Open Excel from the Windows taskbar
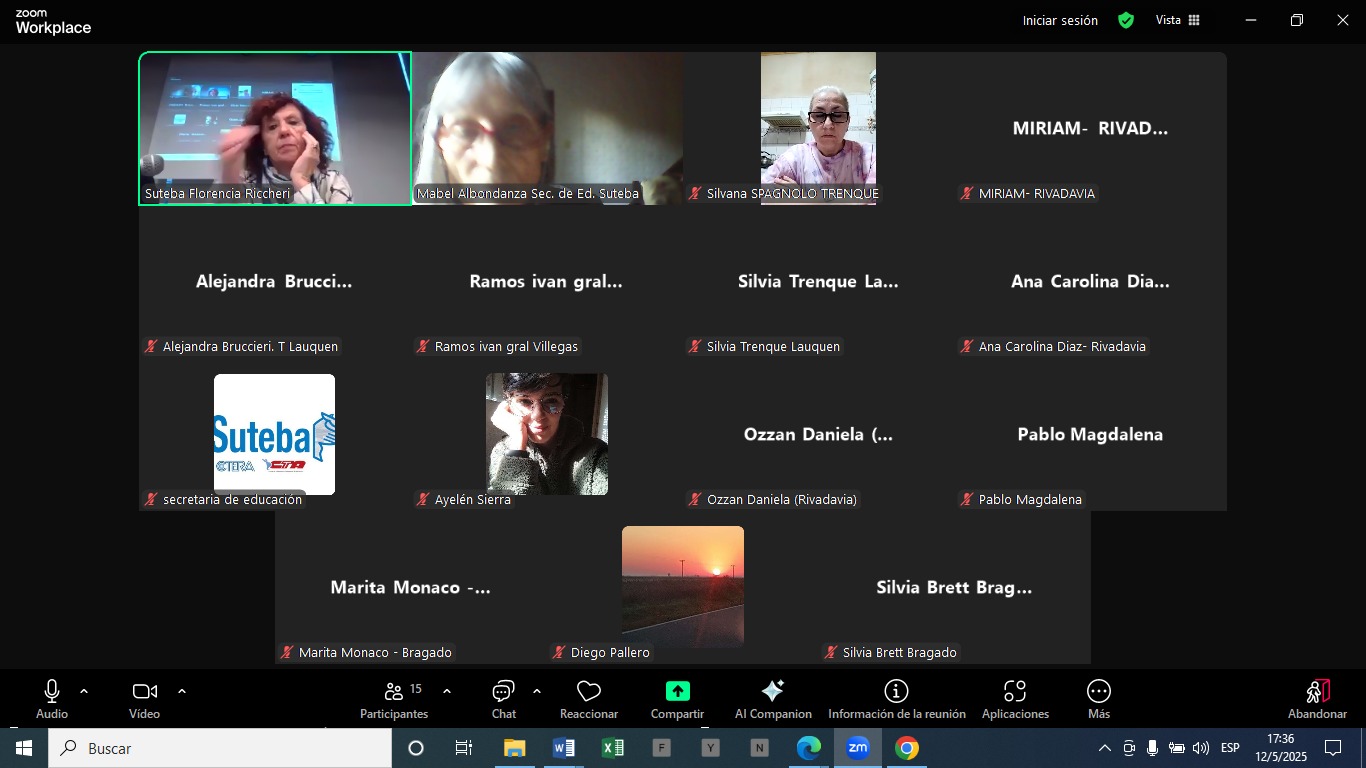1366x768 pixels. [x=613, y=748]
